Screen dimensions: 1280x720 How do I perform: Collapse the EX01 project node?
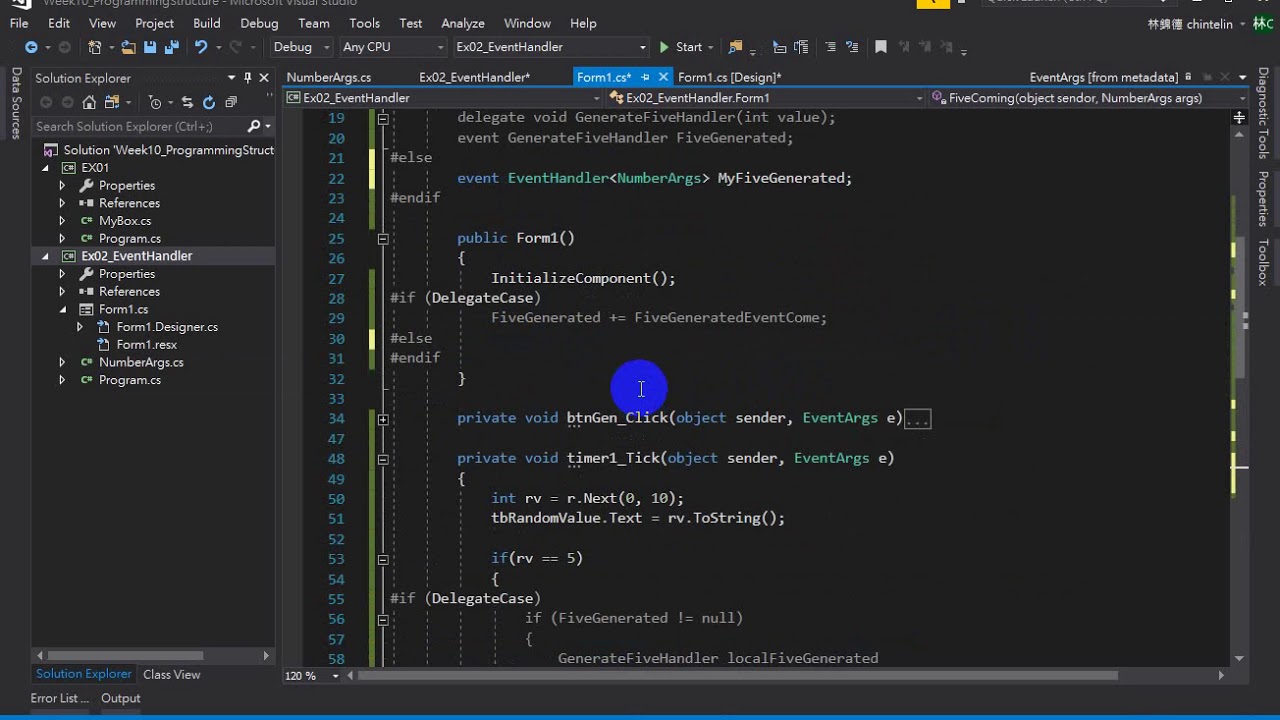pyautogui.click(x=45, y=168)
